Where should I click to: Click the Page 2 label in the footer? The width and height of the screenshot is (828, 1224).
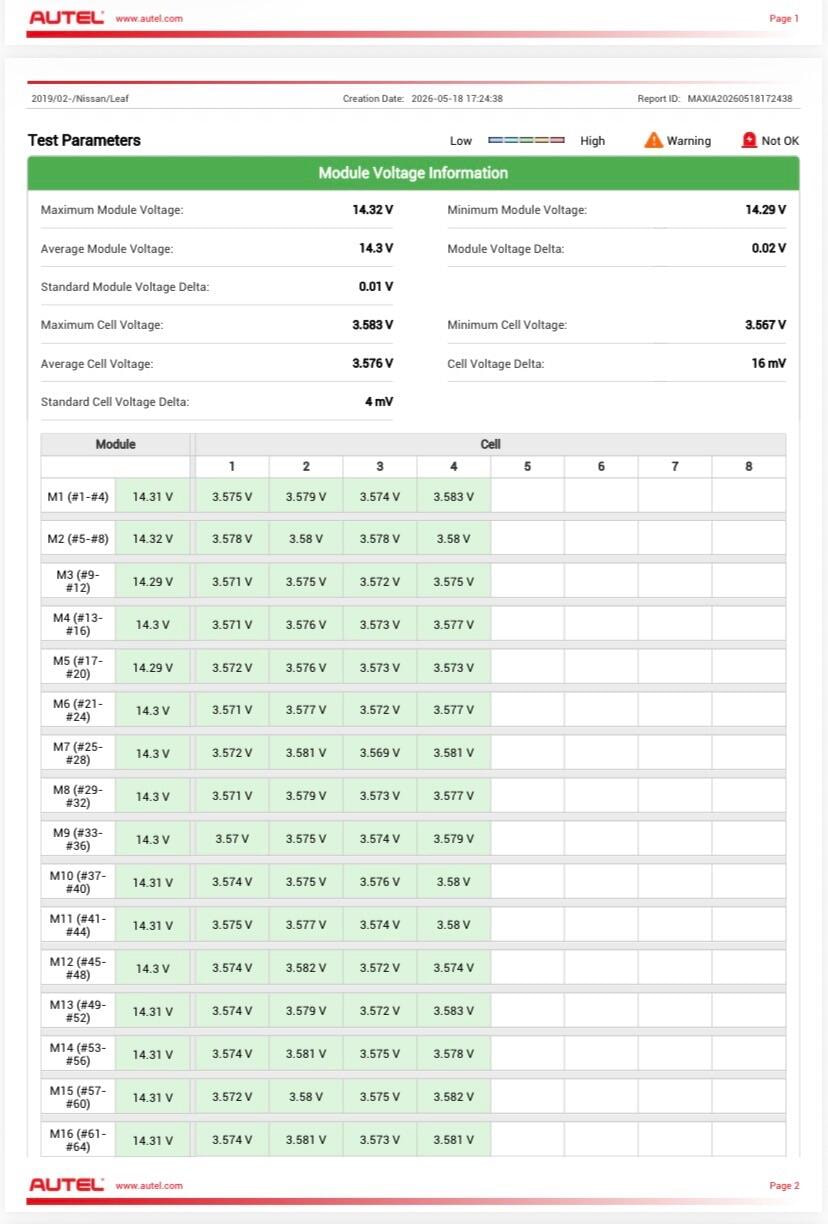(x=784, y=1185)
